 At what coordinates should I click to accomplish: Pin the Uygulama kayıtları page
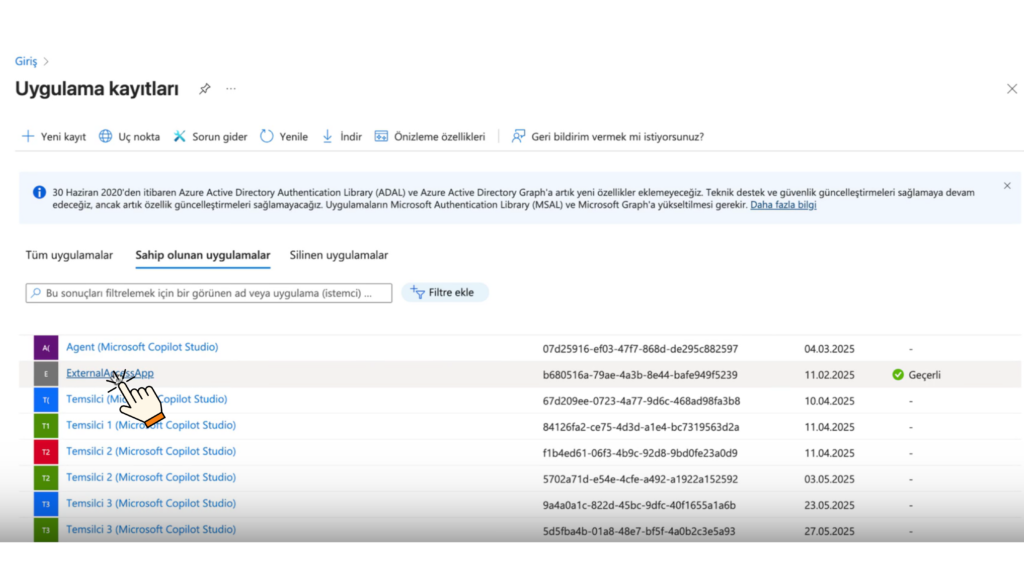point(204,88)
